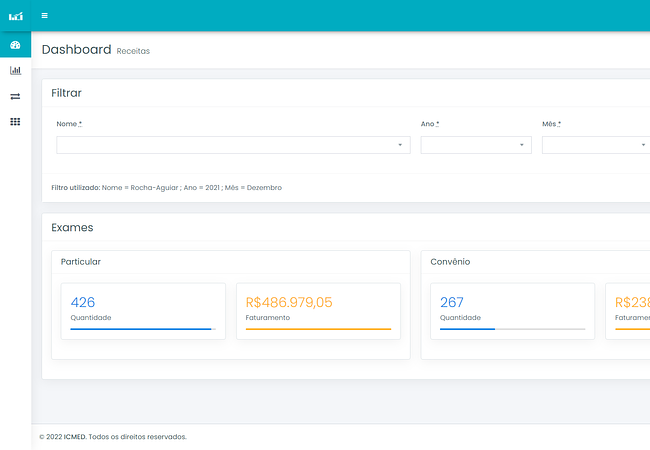Image resolution: width=650 pixels, height=450 pixels.
Task: Click the Quantidade label under 426
Action: (91, 317)
